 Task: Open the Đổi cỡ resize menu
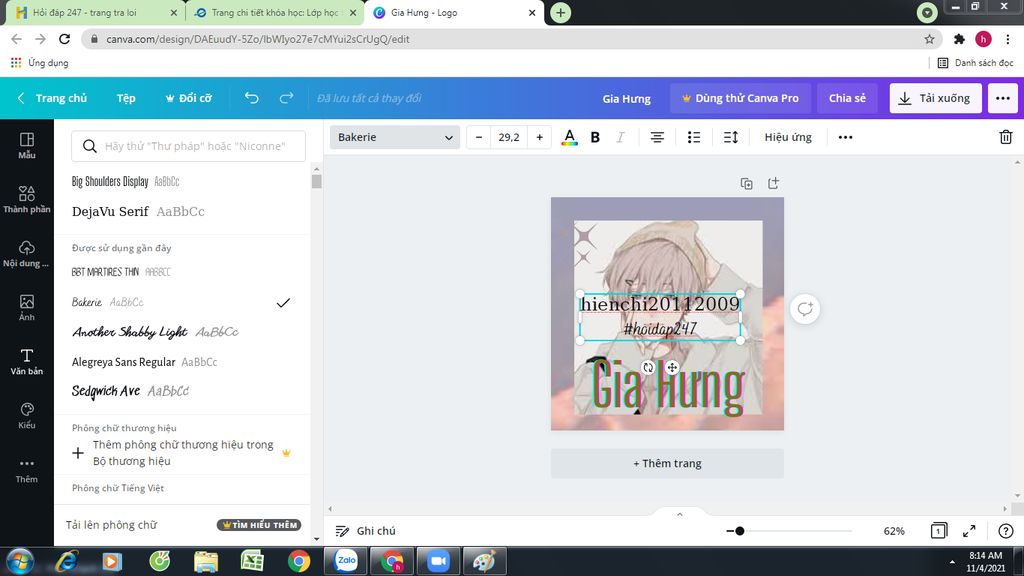tap(188, 98)
